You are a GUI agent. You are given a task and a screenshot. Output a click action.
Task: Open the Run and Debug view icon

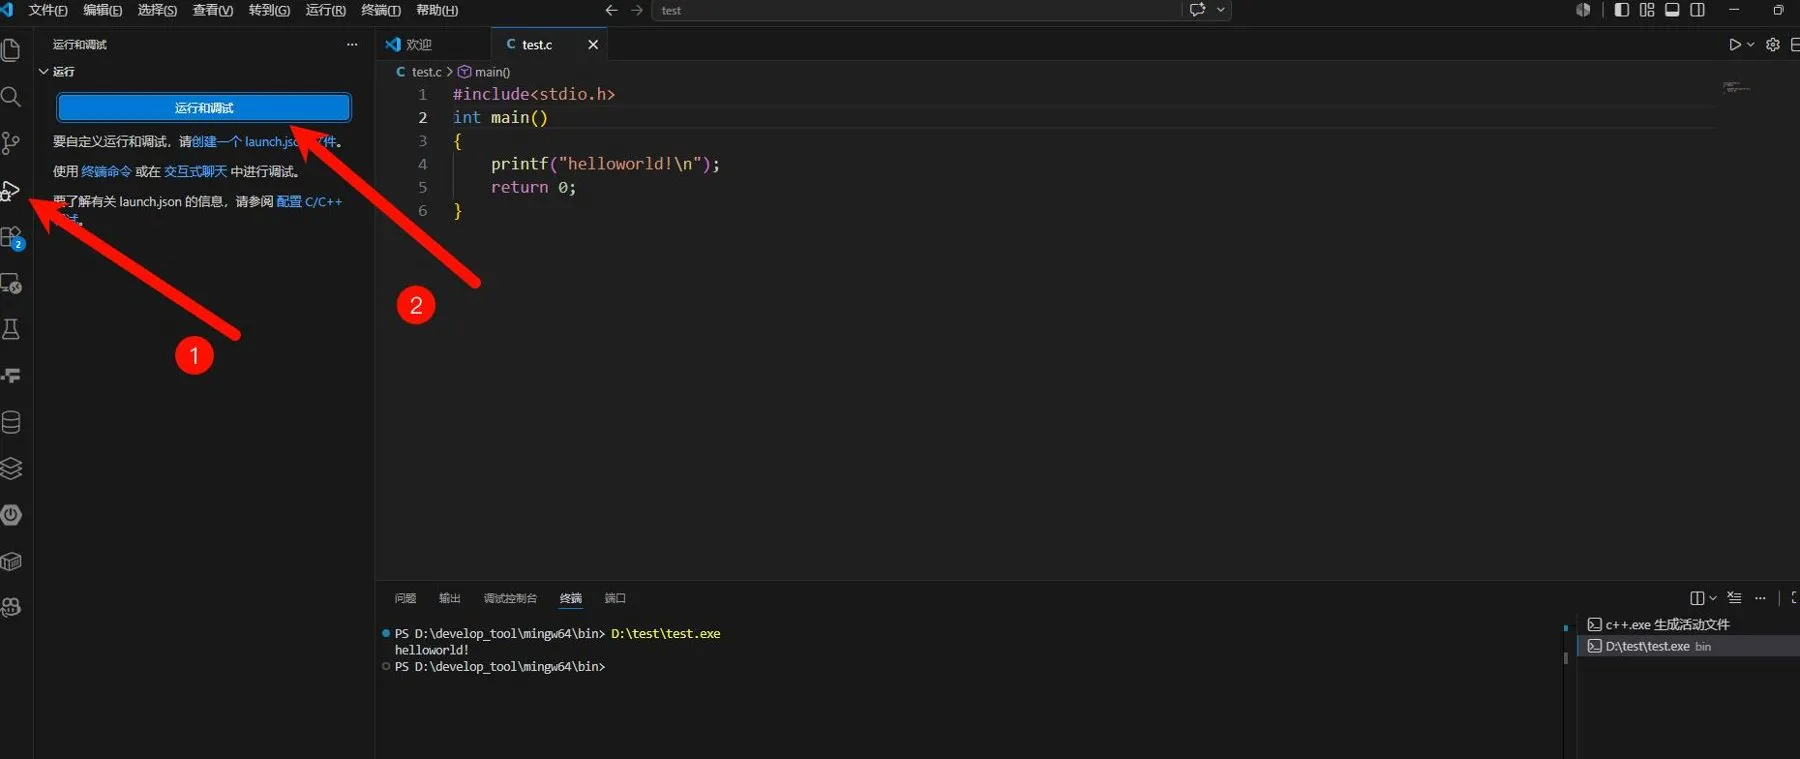tap(11, 190)
